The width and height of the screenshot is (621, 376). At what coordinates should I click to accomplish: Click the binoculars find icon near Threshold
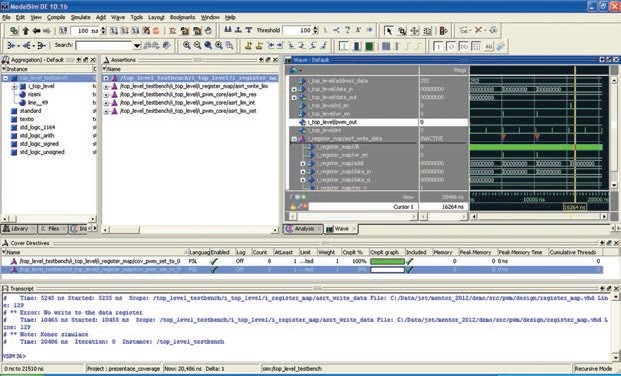[x=228, y=30]
